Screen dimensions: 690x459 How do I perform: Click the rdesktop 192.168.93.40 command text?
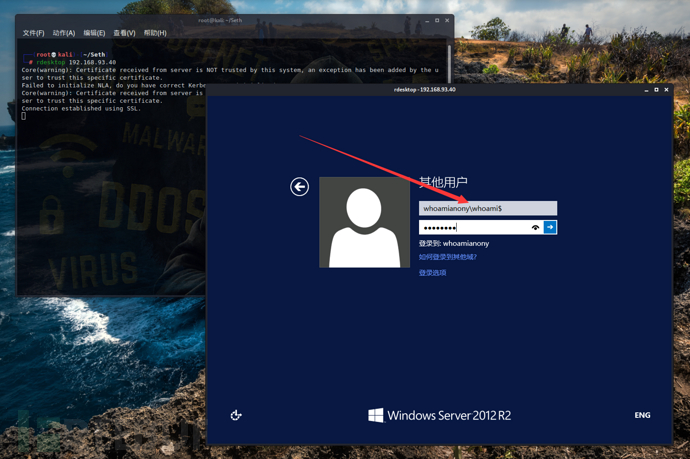pos(76,62)
